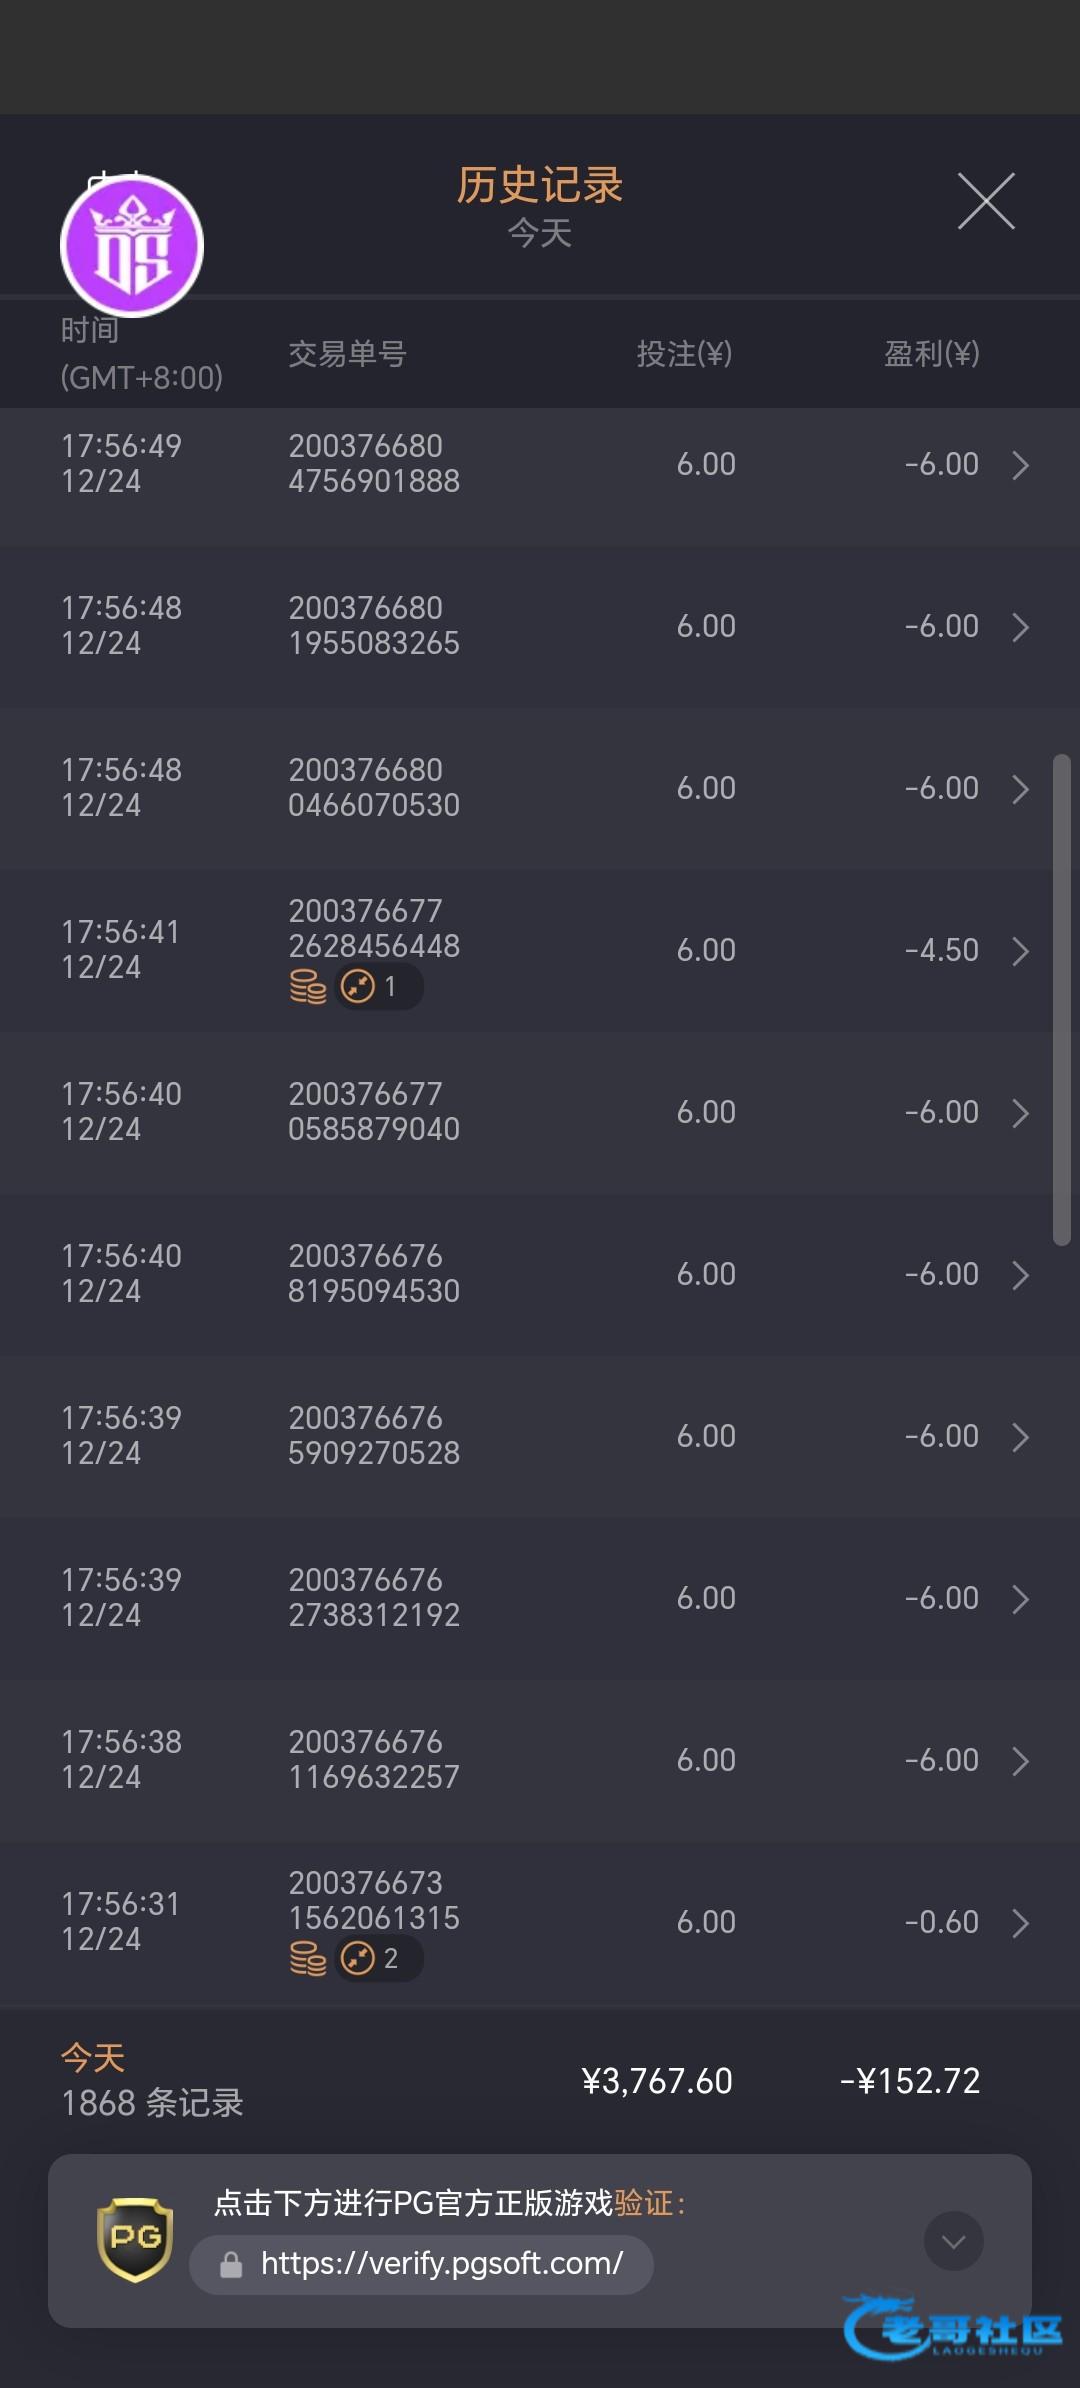Open chevron of transaction 8195094530
Viewport: 1080px width, 2388px height.
point(1020,1275)
